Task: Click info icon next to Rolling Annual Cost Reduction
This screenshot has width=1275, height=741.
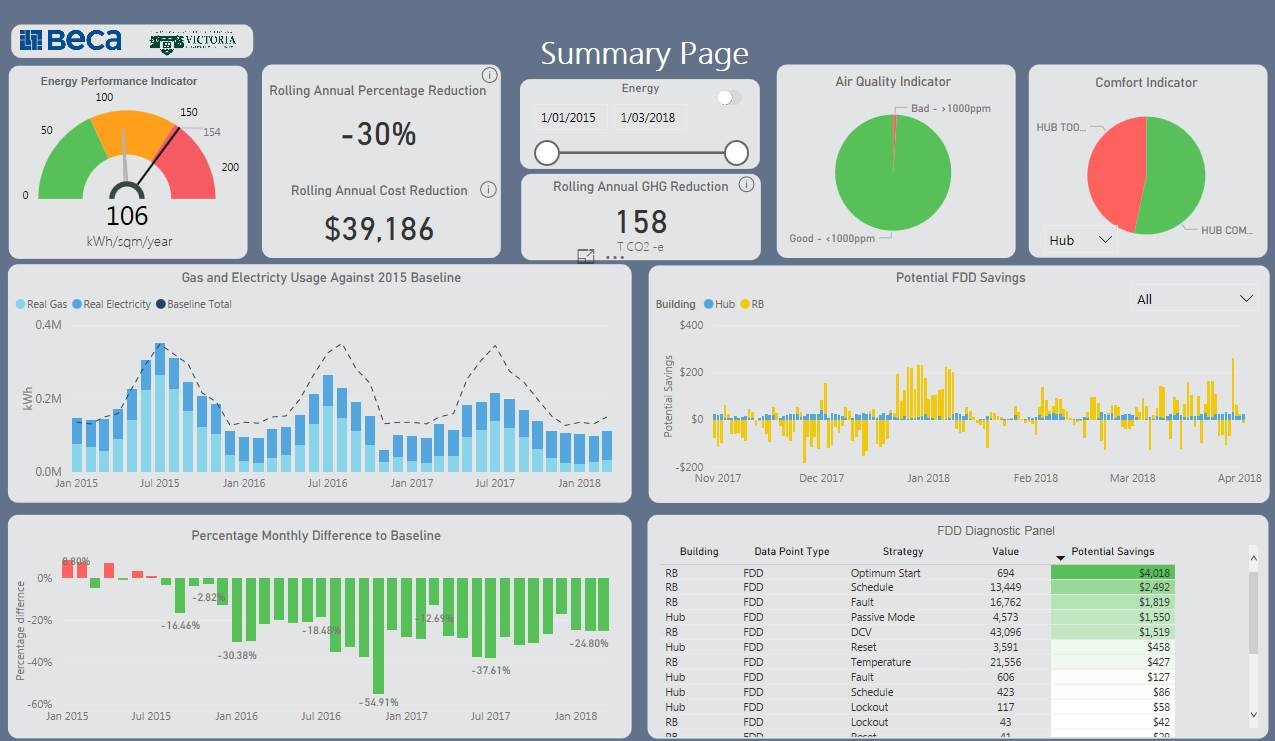Action: (488, 190)
